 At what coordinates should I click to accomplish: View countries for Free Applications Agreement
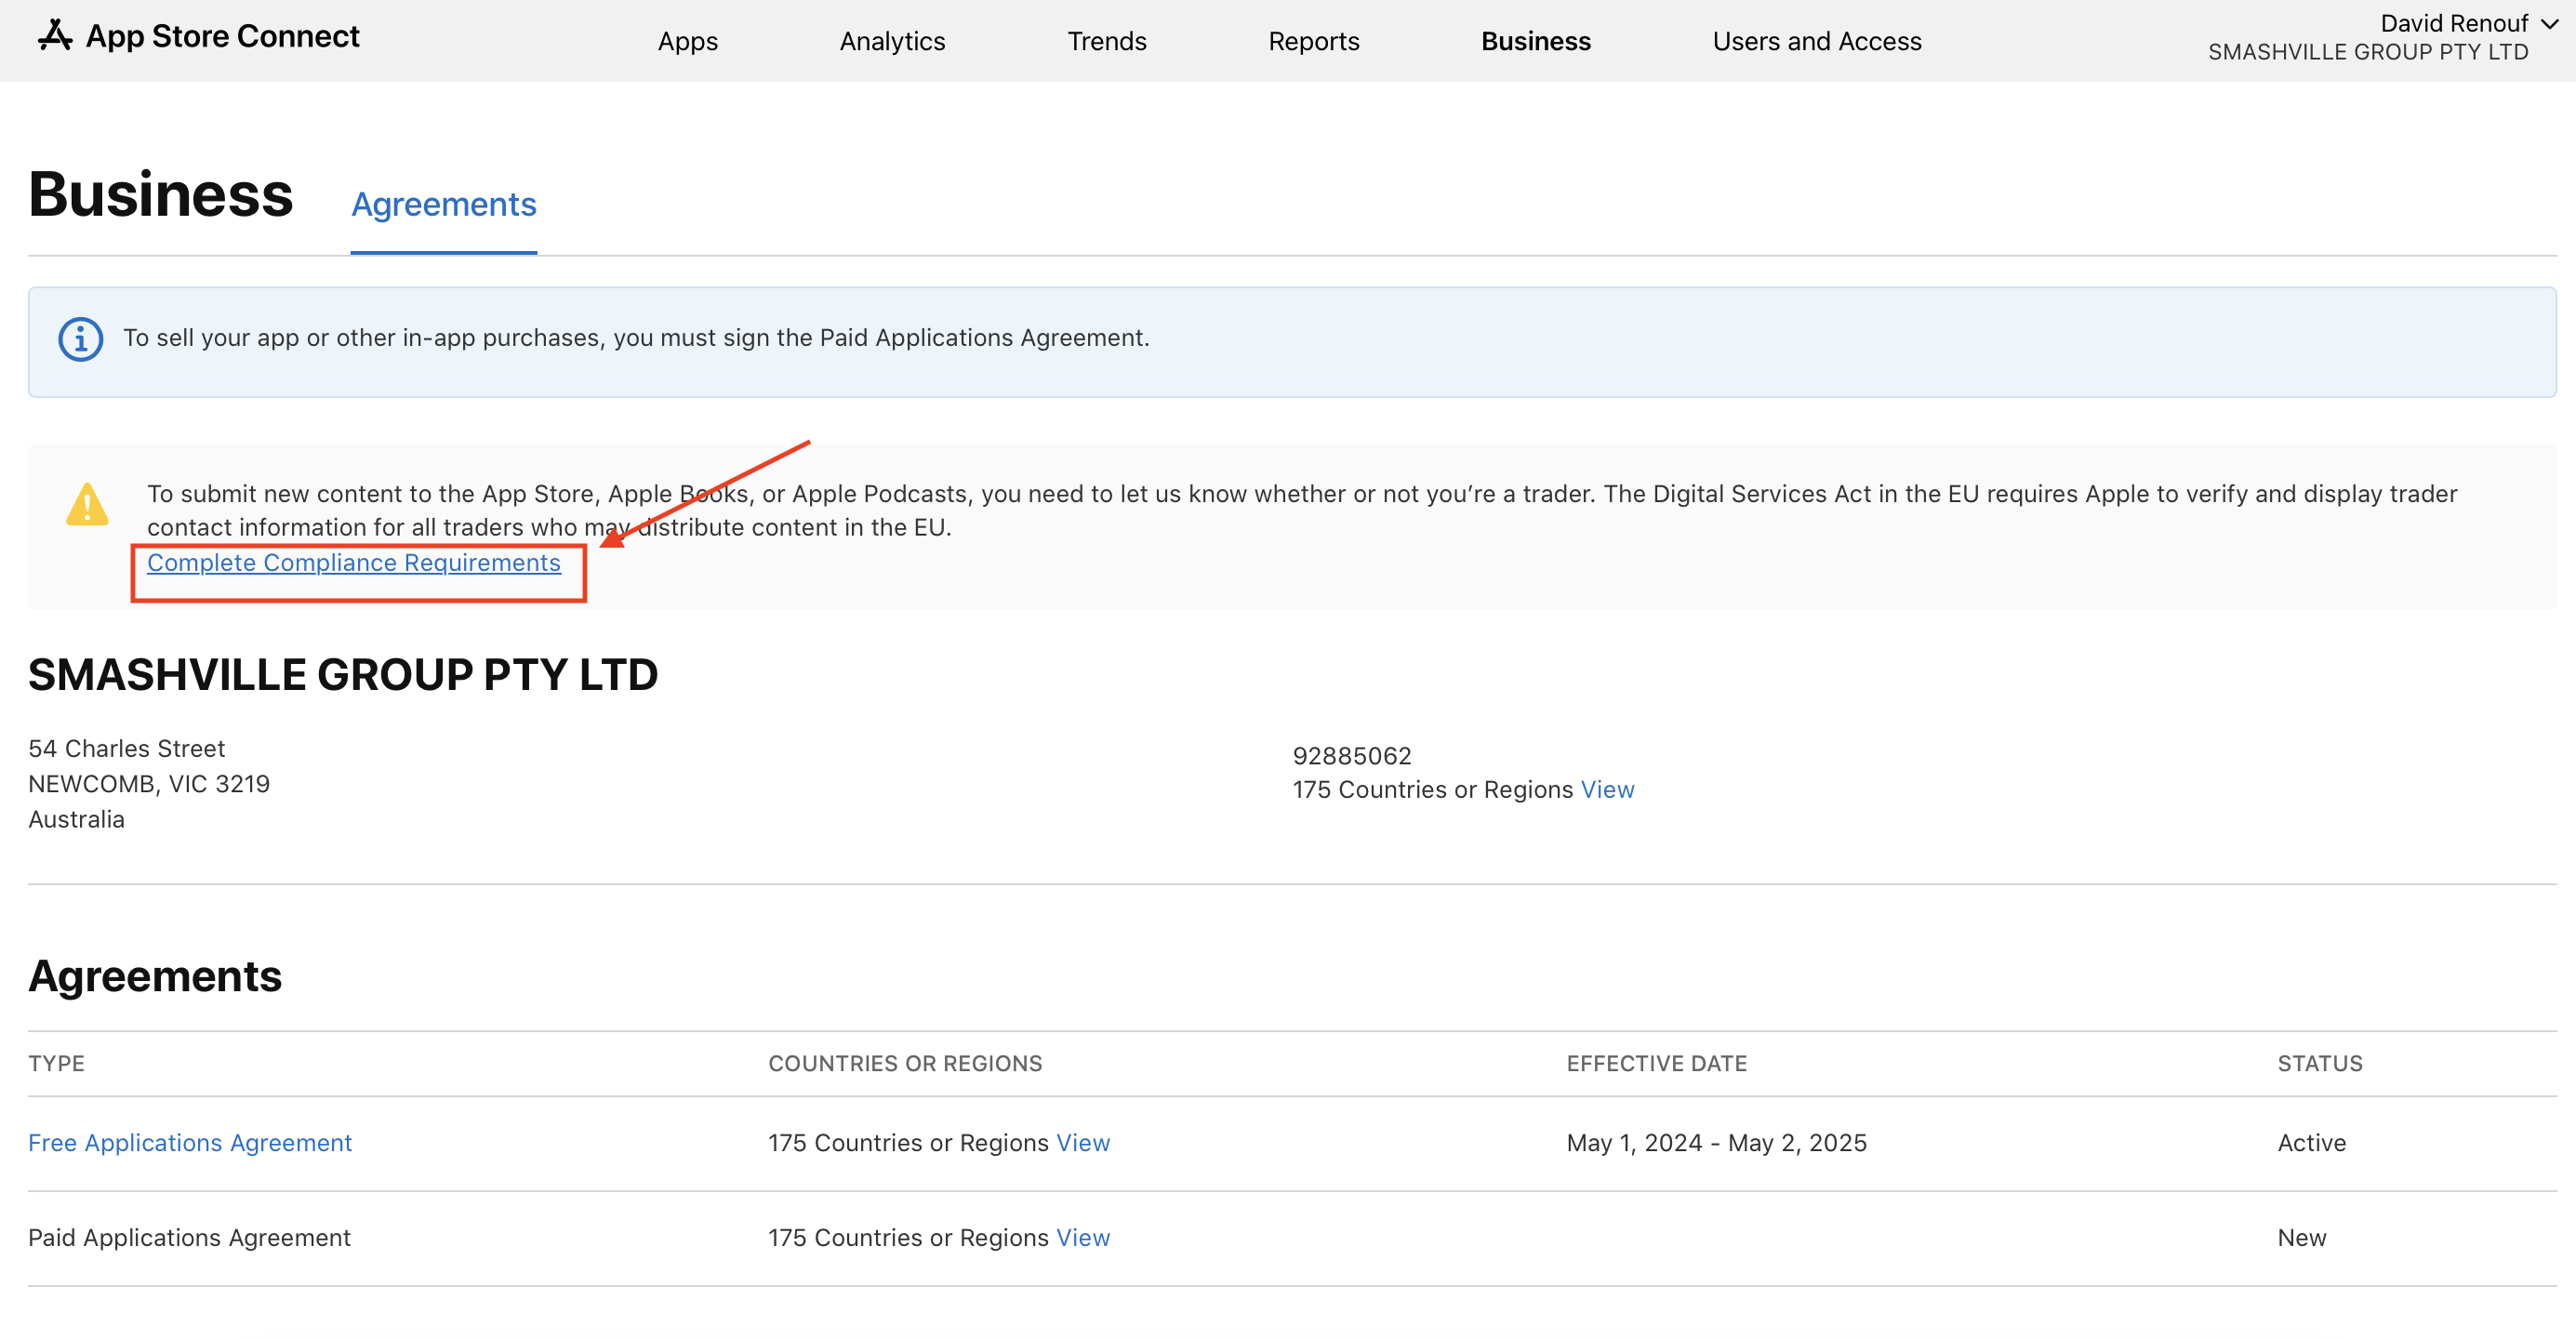(x=1083, y=1143)
